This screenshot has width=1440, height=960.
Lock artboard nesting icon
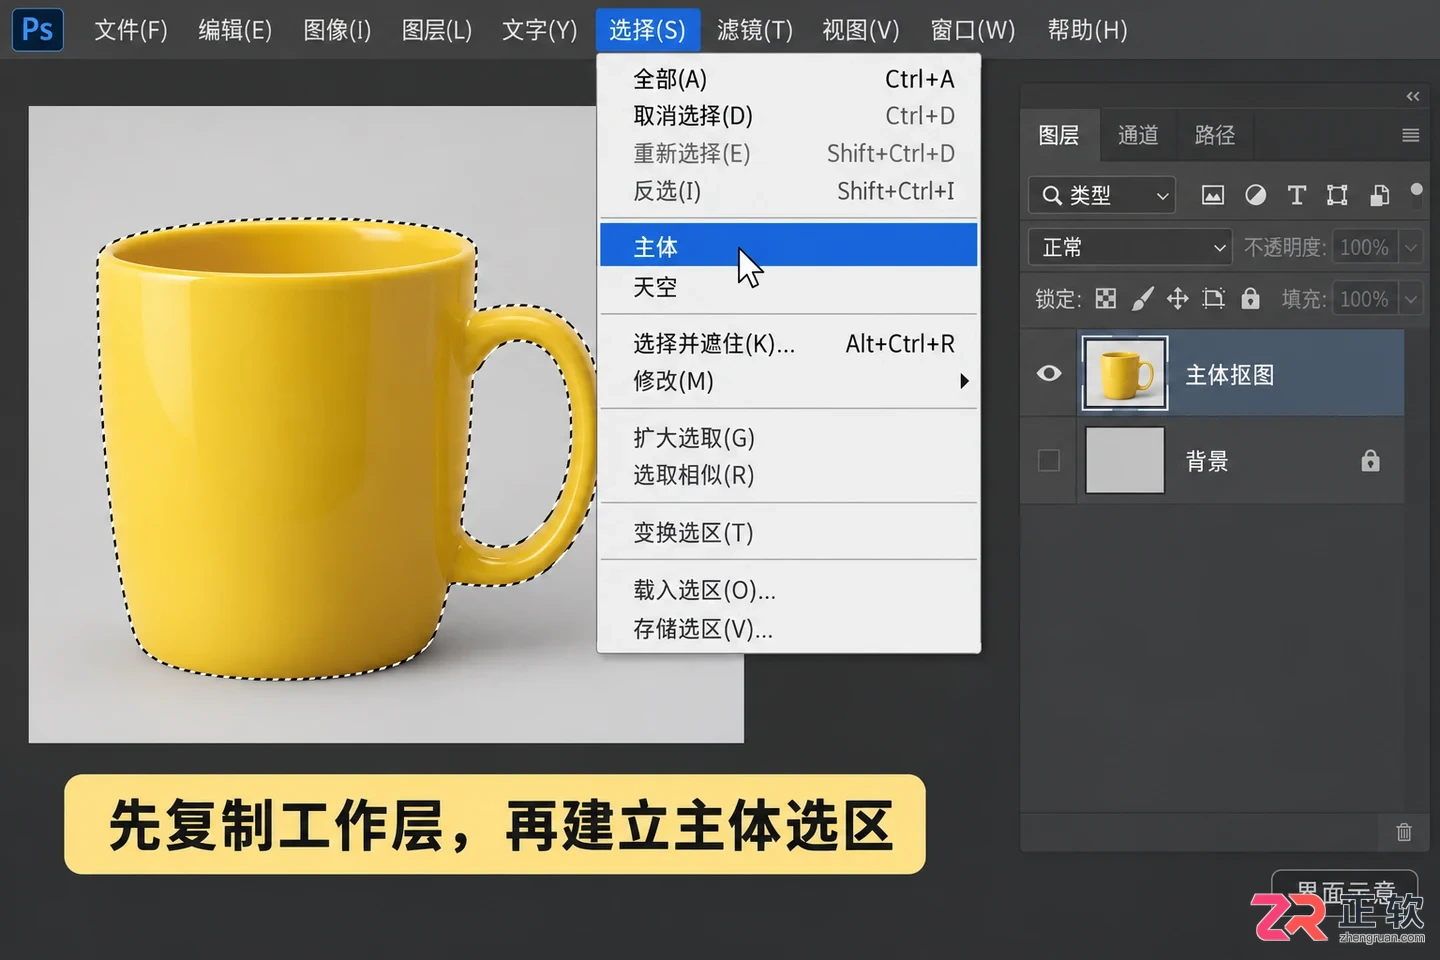tap(1213, 298)
